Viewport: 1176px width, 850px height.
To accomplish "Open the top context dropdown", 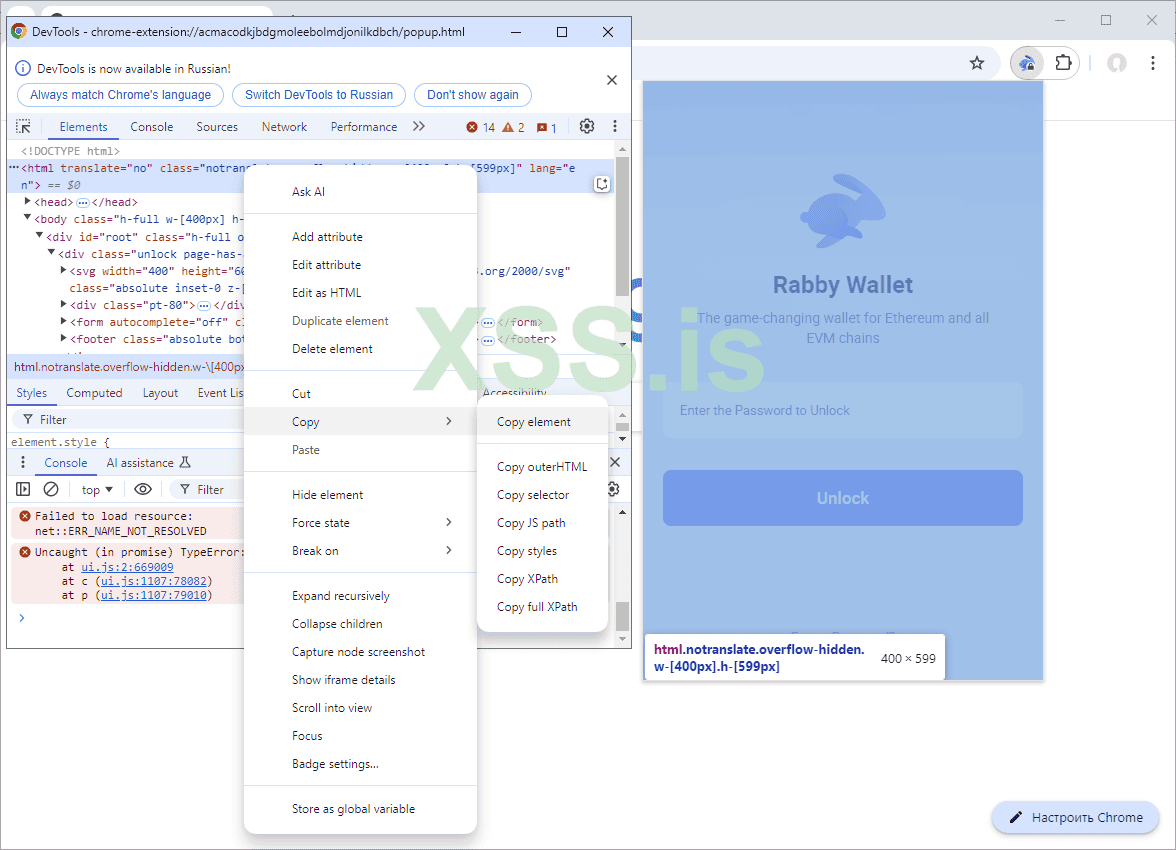I will (x=97, y=490).
